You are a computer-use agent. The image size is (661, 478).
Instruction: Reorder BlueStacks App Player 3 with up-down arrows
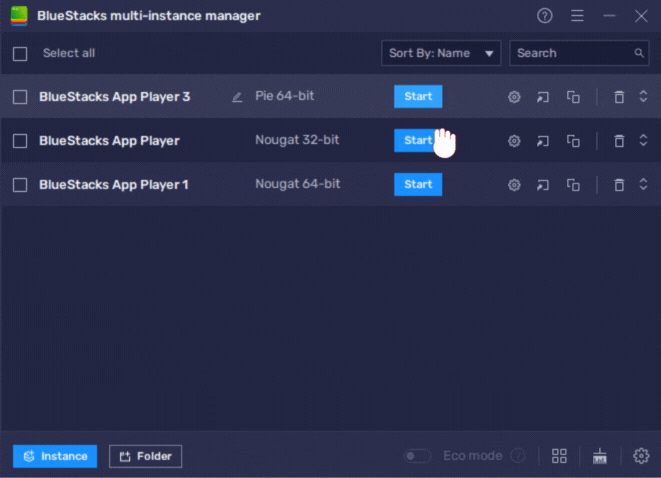(643, 97)
